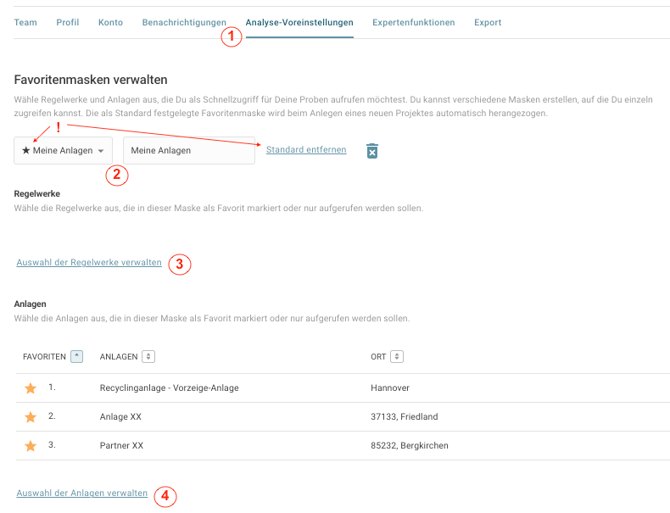This screenshot has height=513, width=670.
Task: Go to Benachrichtigungen tab
Action: 184,22
